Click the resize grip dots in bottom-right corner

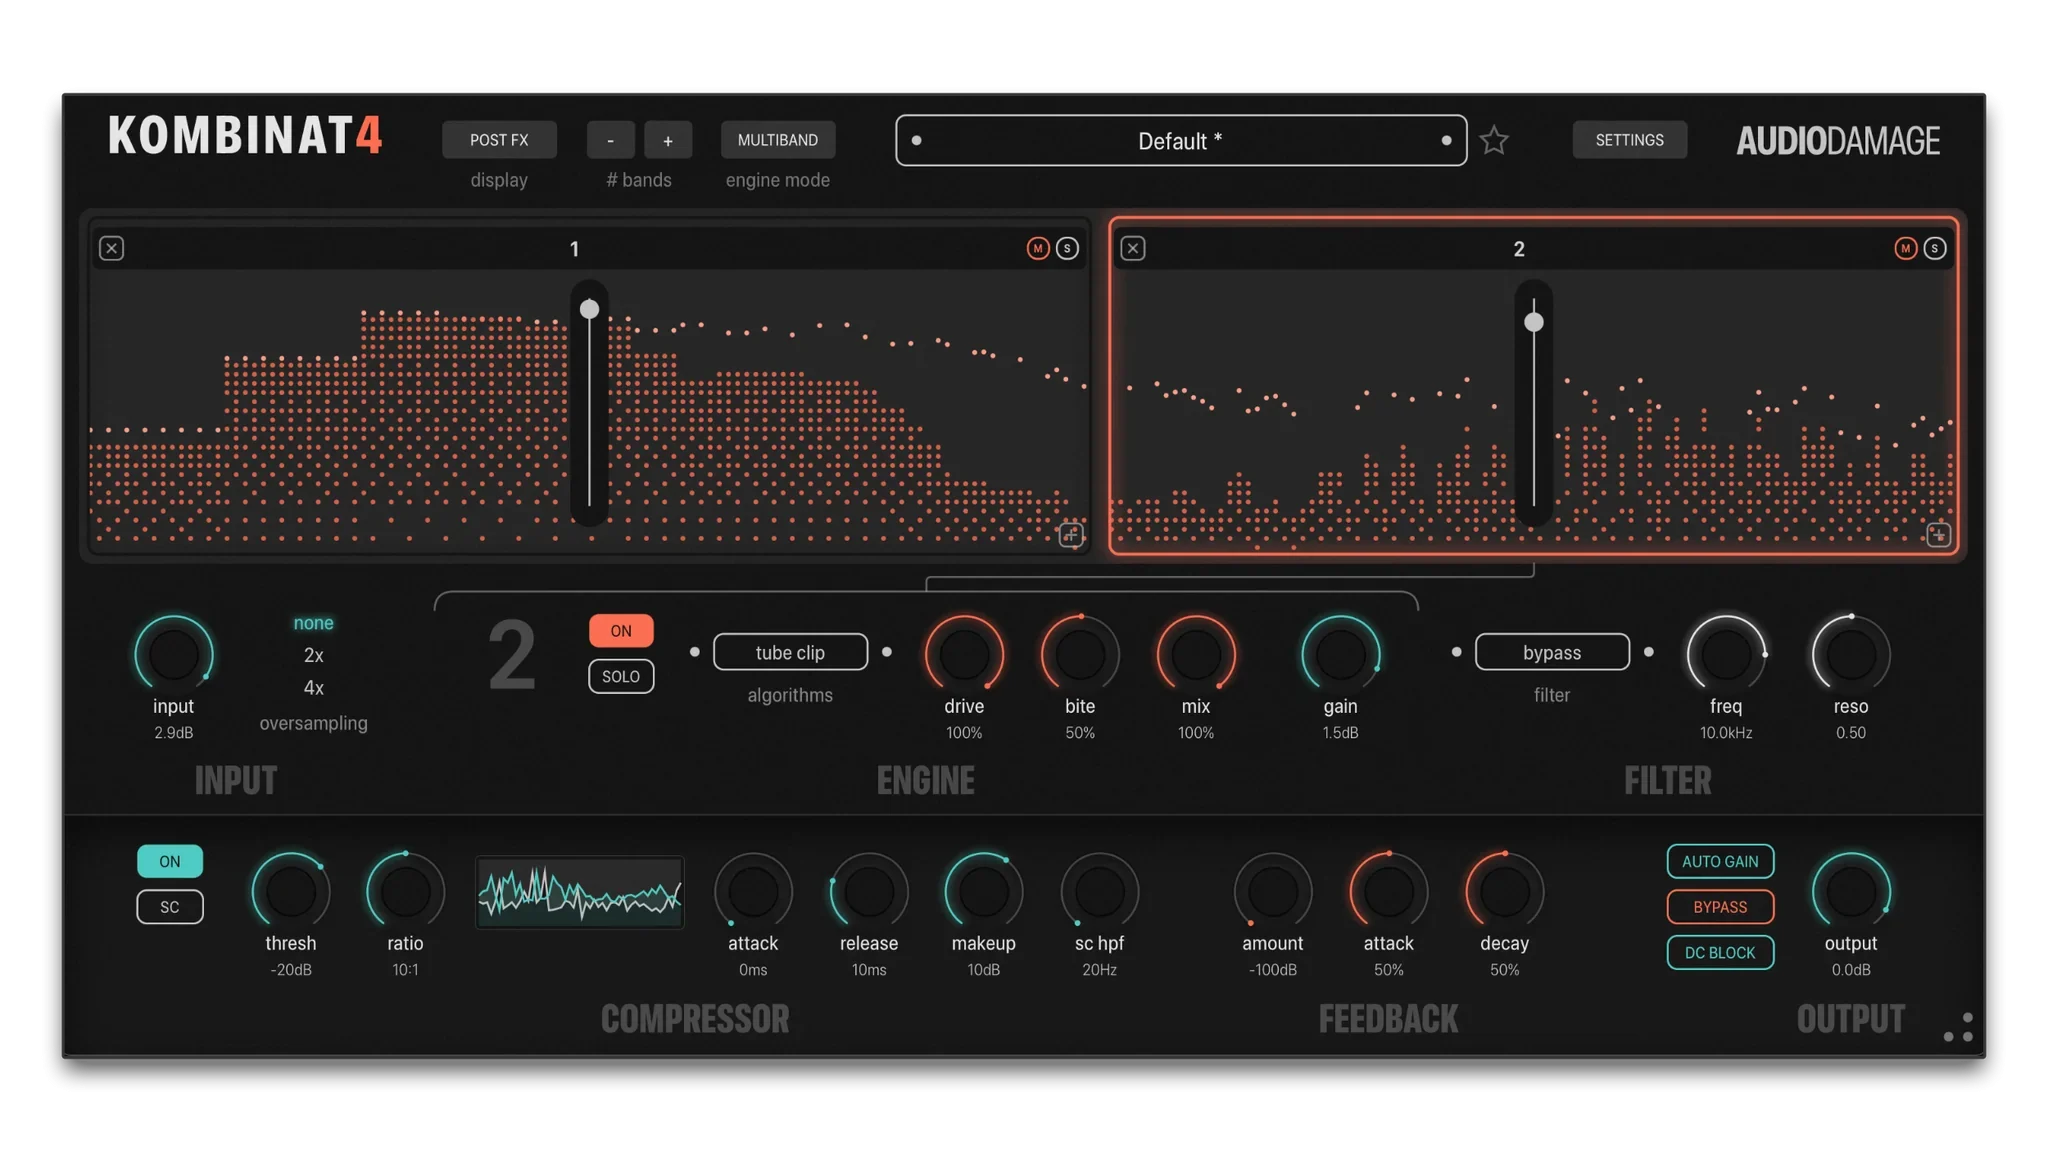[x=1959, y=1024]
